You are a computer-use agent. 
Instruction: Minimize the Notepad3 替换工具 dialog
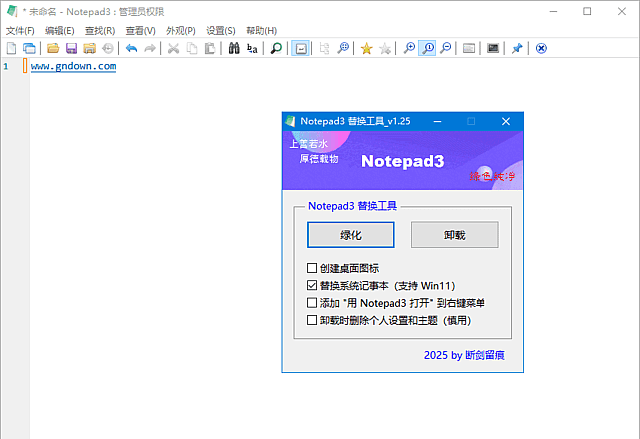click(x=437, y=122)
